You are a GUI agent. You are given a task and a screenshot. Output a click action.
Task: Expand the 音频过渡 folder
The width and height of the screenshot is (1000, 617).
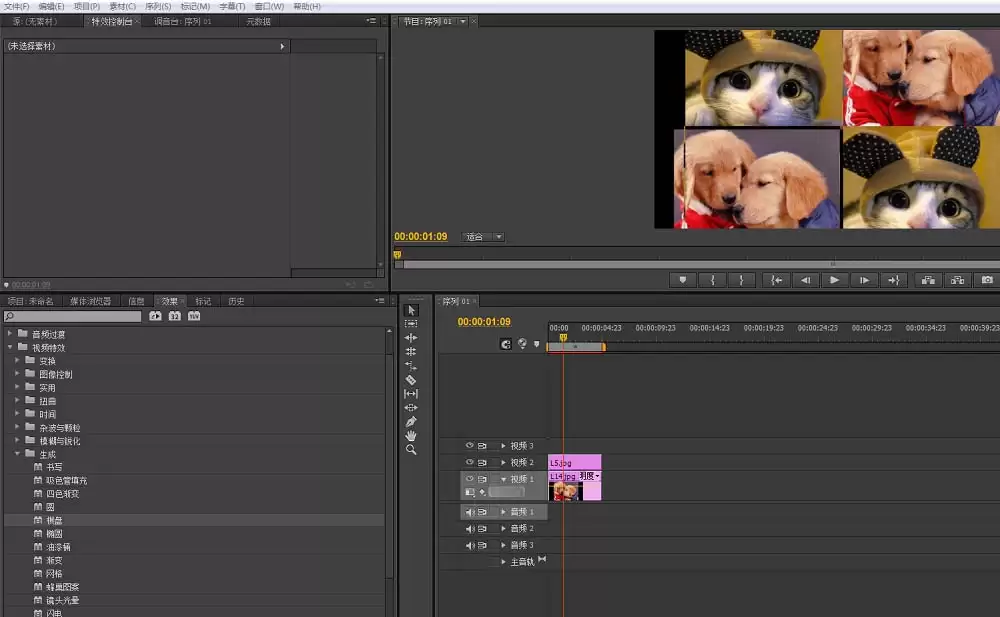tap(10, 334)
